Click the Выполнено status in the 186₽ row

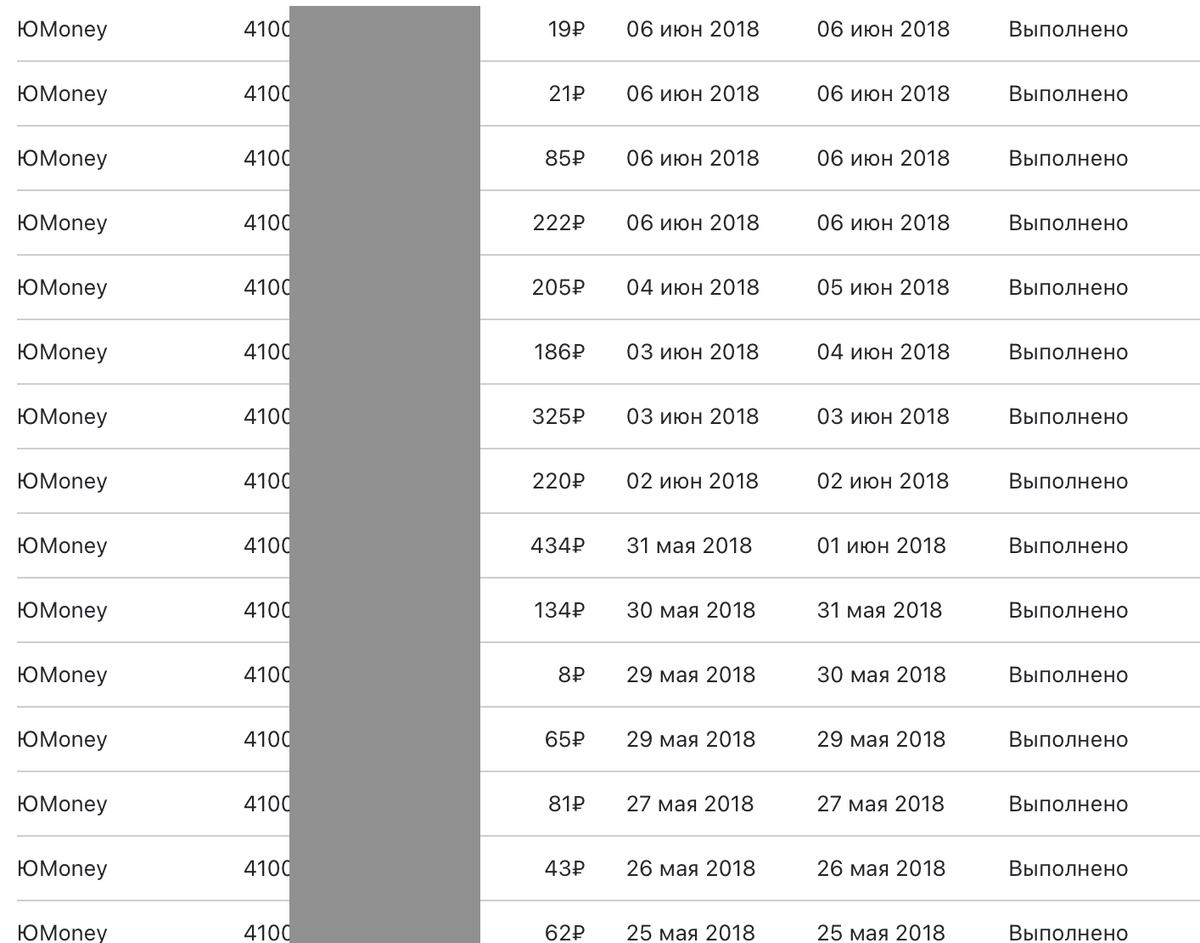[1068, 352]
